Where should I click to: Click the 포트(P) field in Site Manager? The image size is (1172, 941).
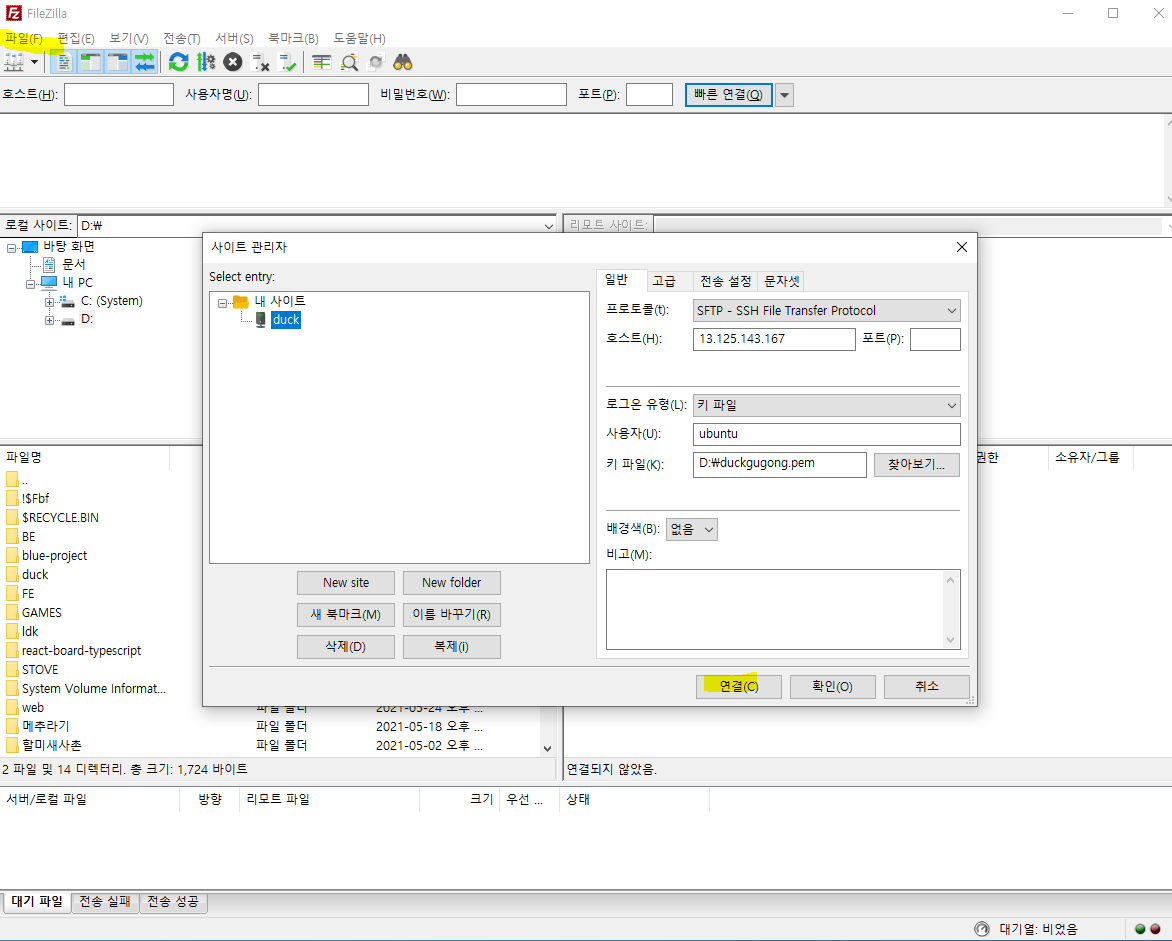click(x=934, y=339)
